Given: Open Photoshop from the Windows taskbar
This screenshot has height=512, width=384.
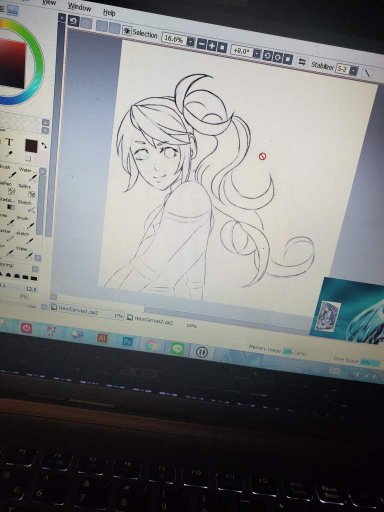Looking at the screenshot, I should pyautogui.click(x=127, y=342).
